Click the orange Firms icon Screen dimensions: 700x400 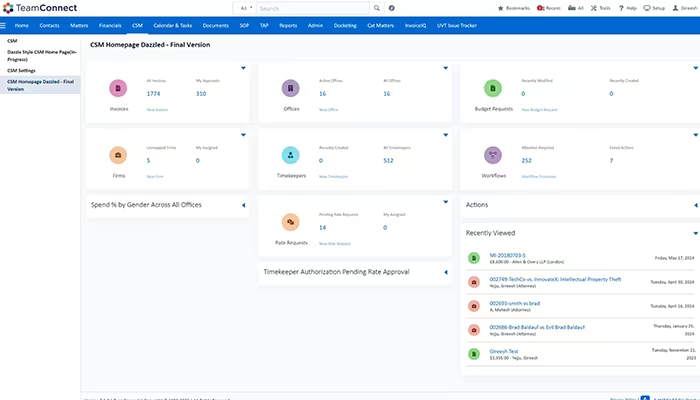tap(118, 155)
